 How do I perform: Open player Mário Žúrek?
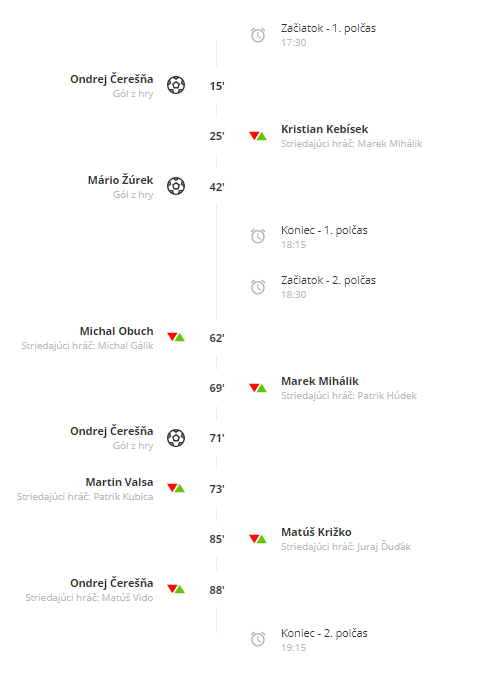[x=121, y=180]
